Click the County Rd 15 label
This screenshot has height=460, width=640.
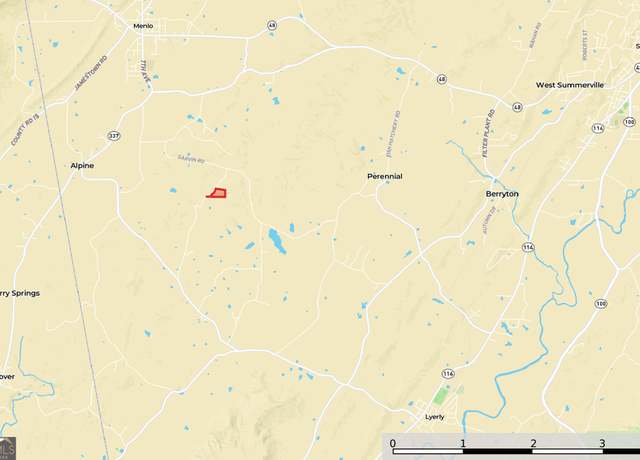pyautogui.click(x=25, y=130)
